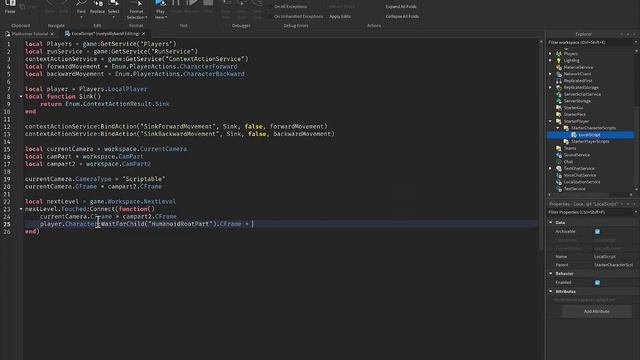Click Expand All Folds
The image size is (640, 360).
click(401, 7)
